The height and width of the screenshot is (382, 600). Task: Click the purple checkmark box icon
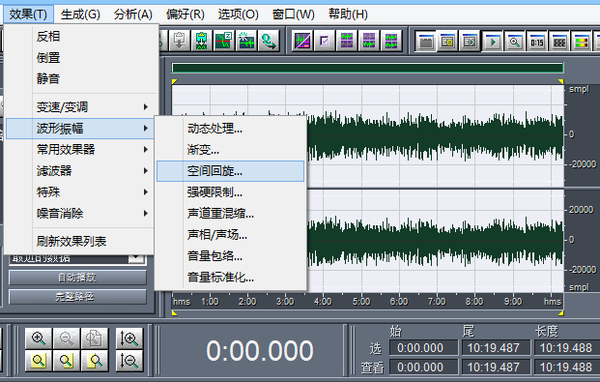tap(324, 41)
